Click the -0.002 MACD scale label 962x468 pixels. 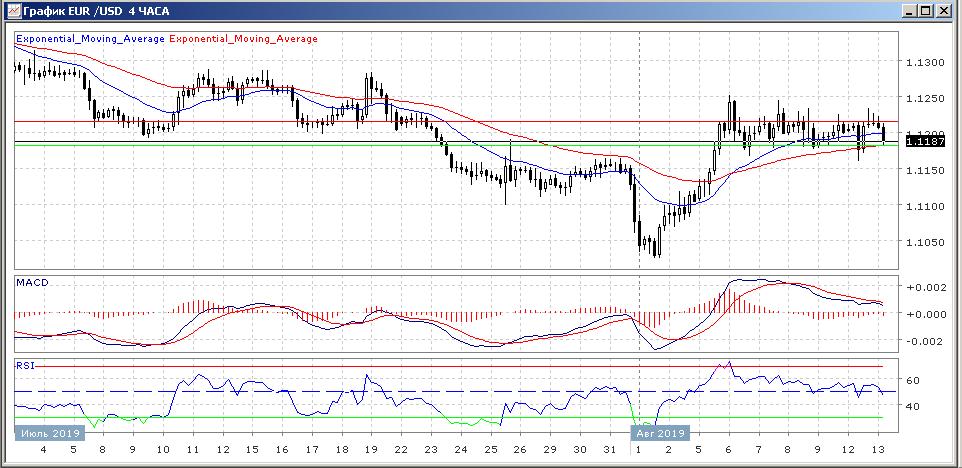pyautogui.click(x=924, y=341)
